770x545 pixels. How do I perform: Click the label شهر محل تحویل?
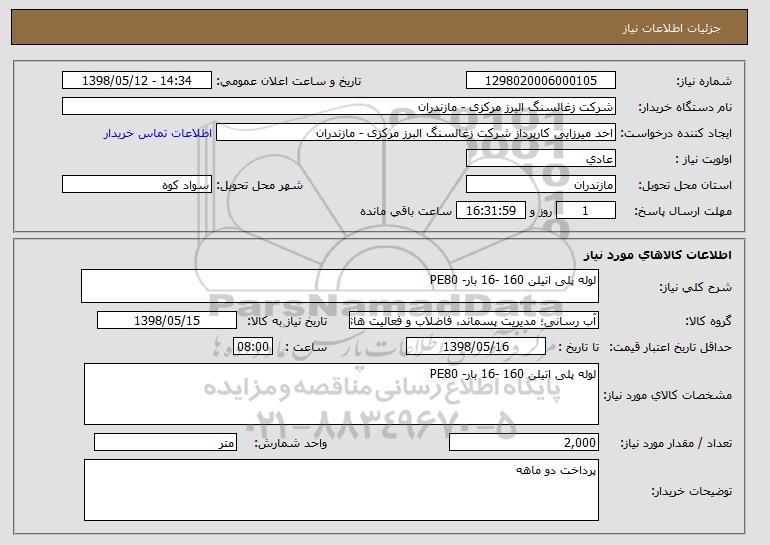(x=260, y=185)
